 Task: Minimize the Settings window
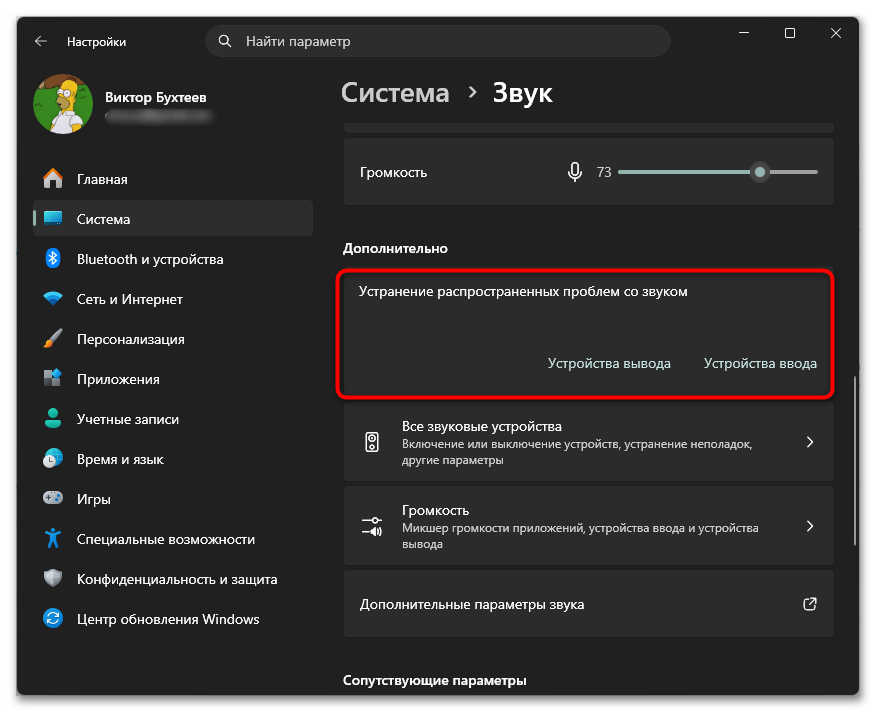click(x=744, y=34)
